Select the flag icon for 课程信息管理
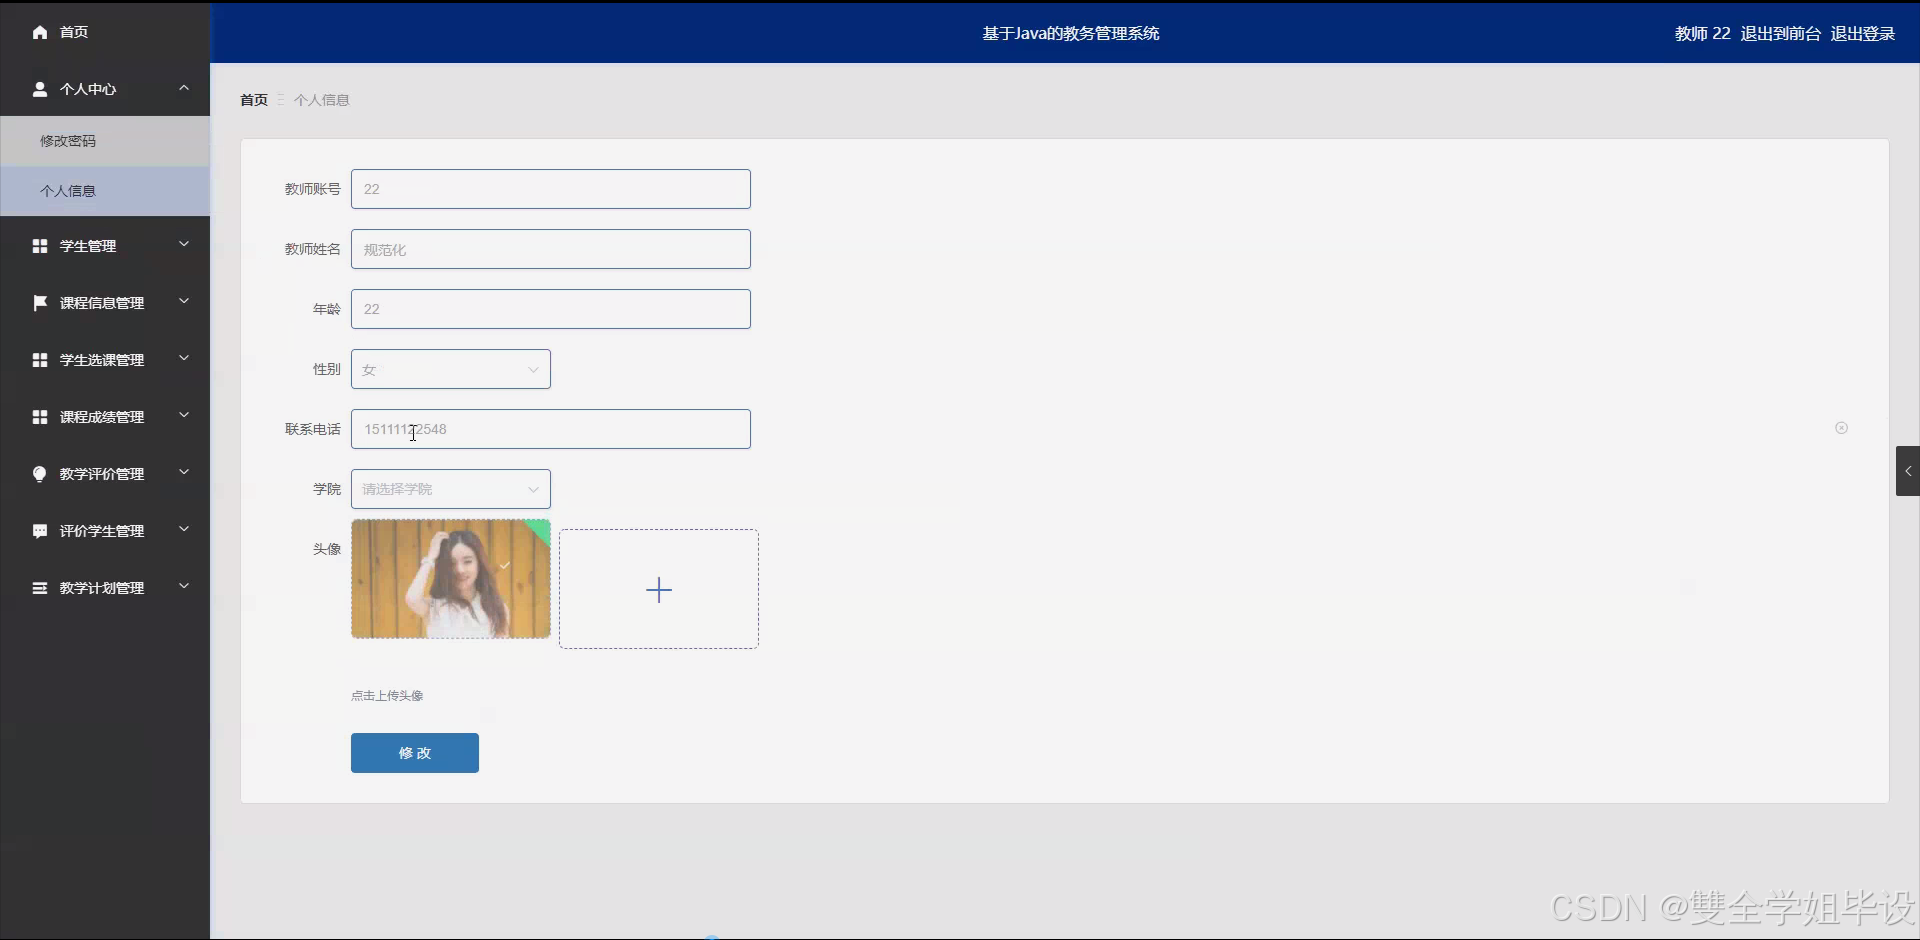Viewport: 1920px width, 940px height. coord(40,302)
